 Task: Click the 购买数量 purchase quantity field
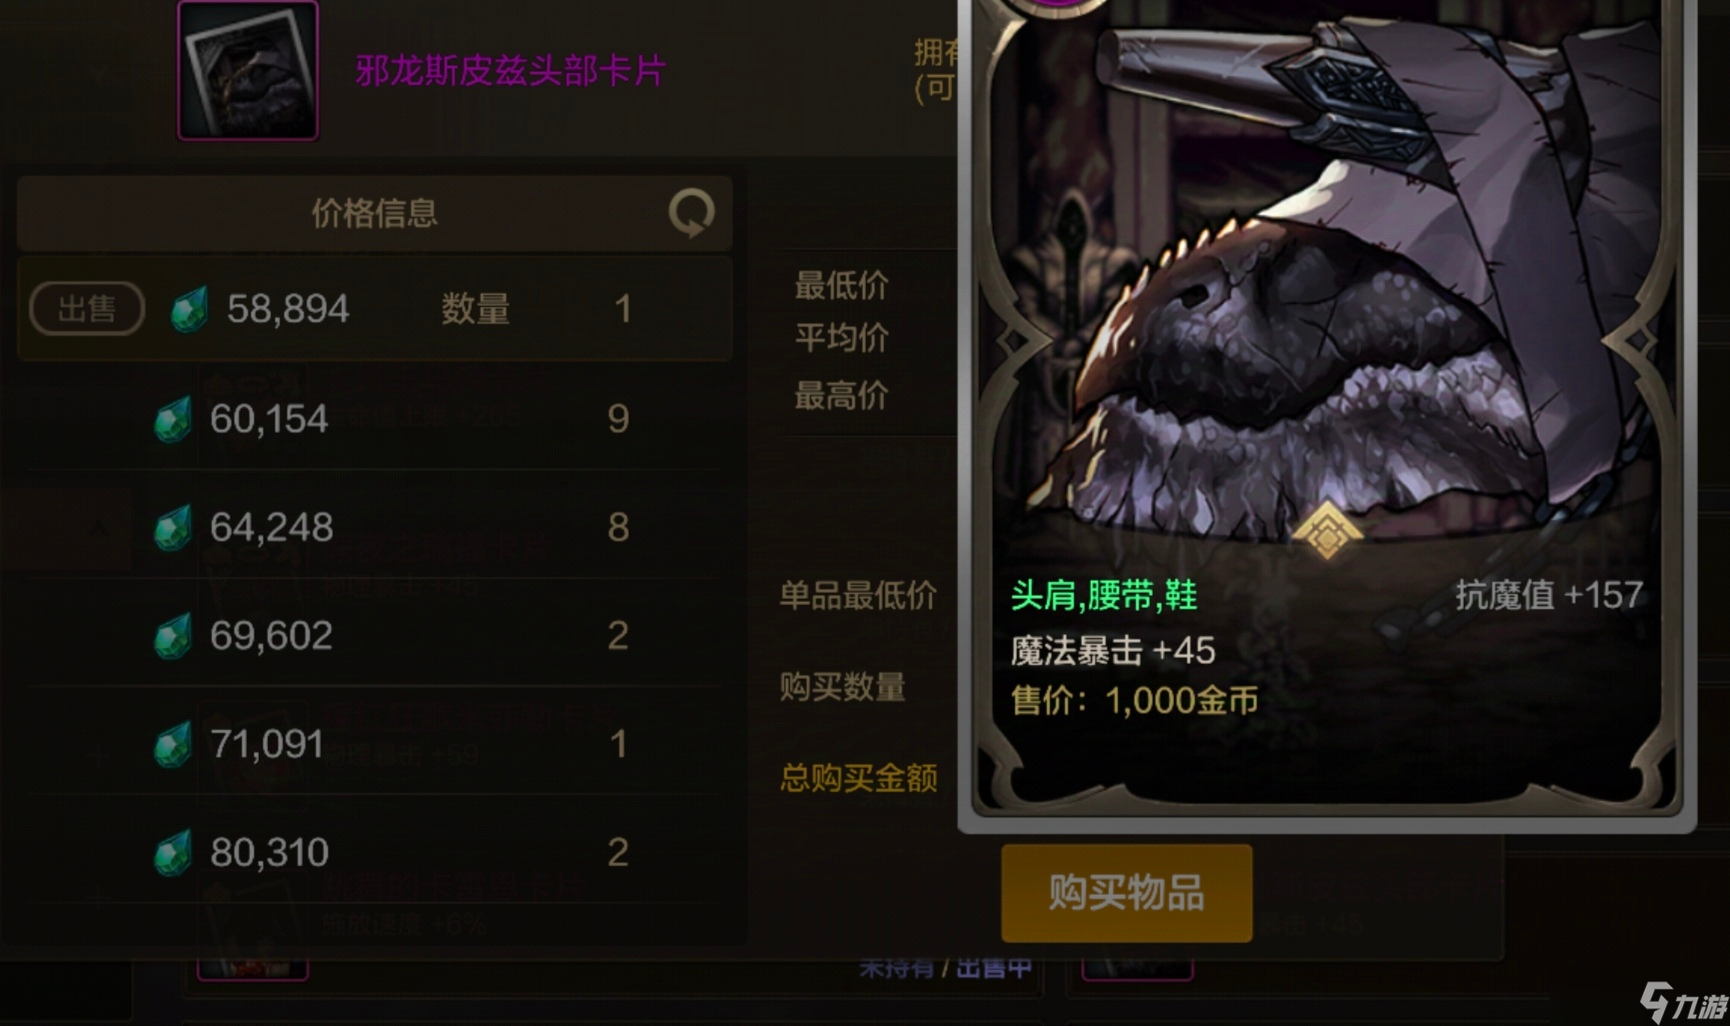coord(843,687)
